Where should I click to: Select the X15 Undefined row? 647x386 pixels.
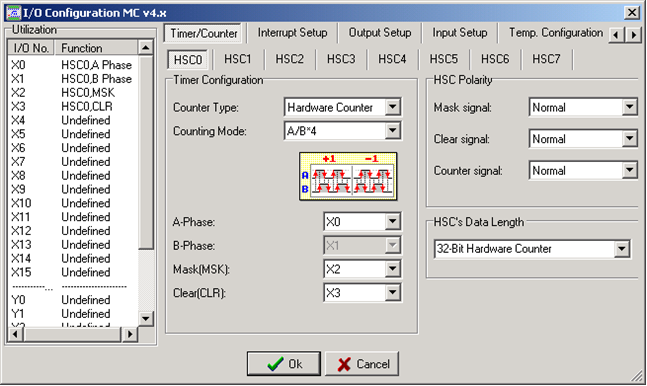[73, 272]
